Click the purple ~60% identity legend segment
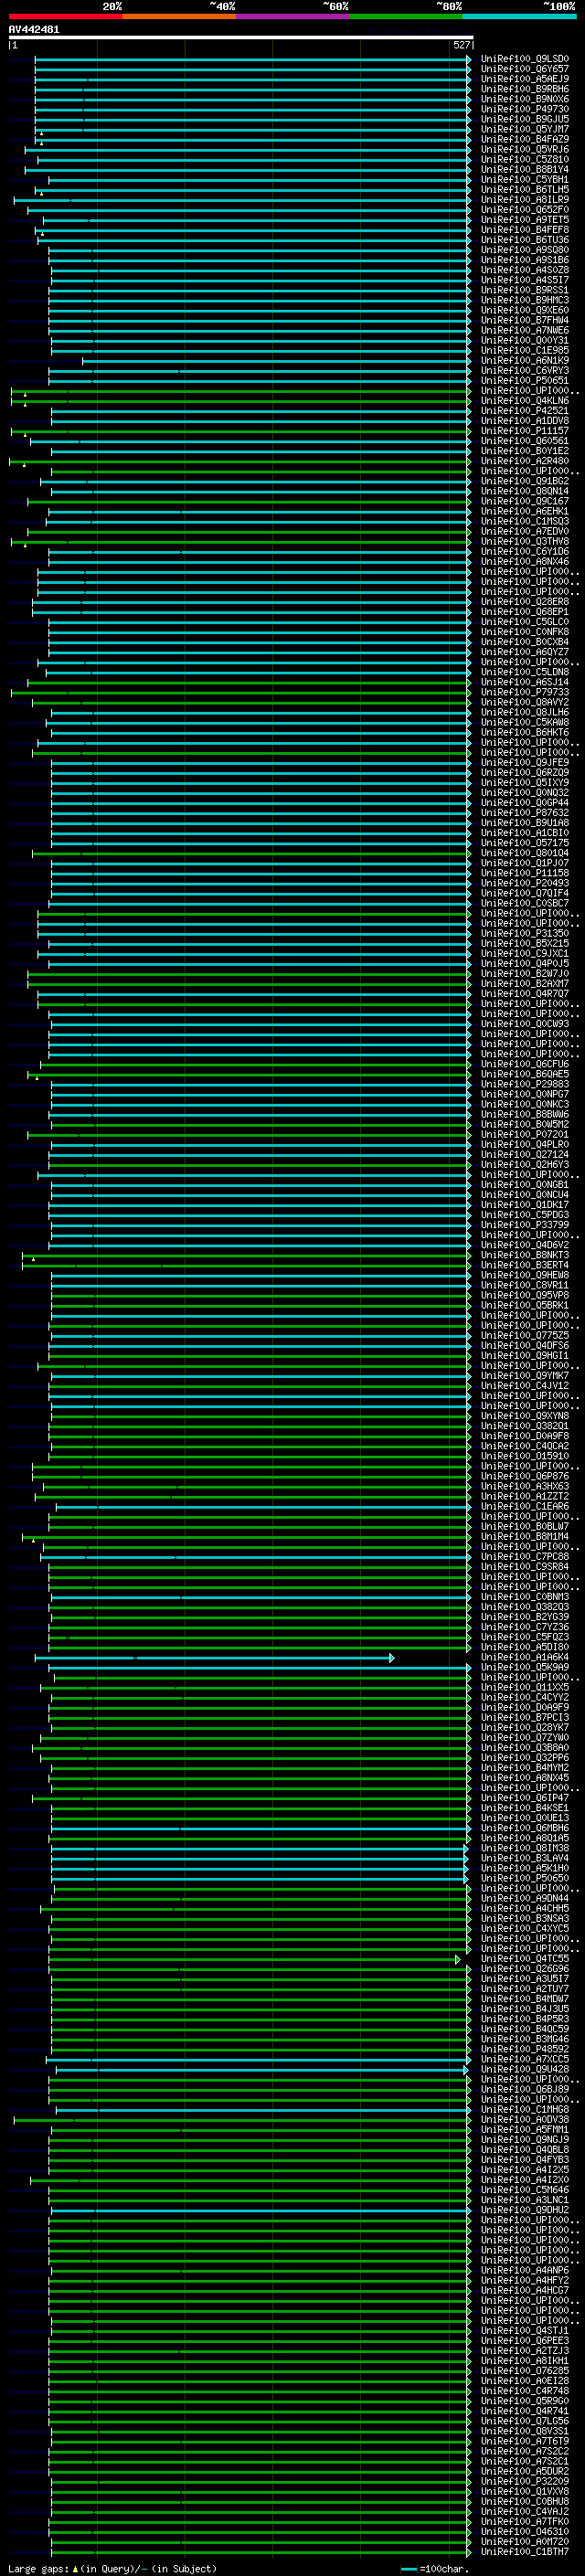 coord(293,16)
